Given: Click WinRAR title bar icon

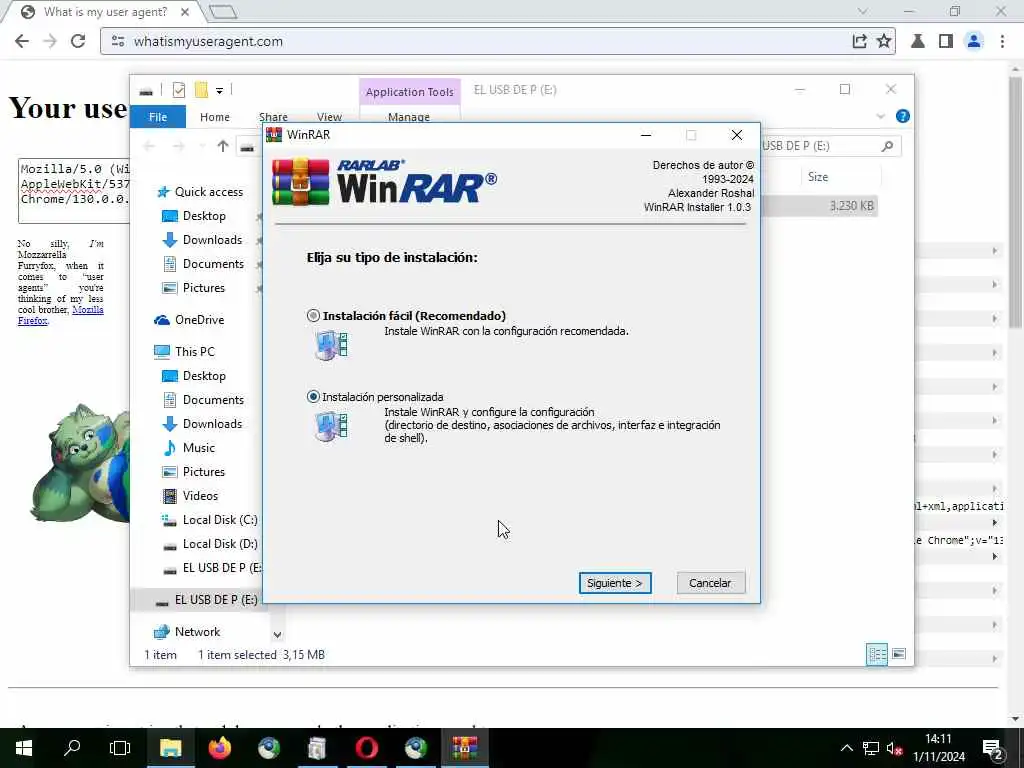Looking at the screenshot, I should [274, 135].
